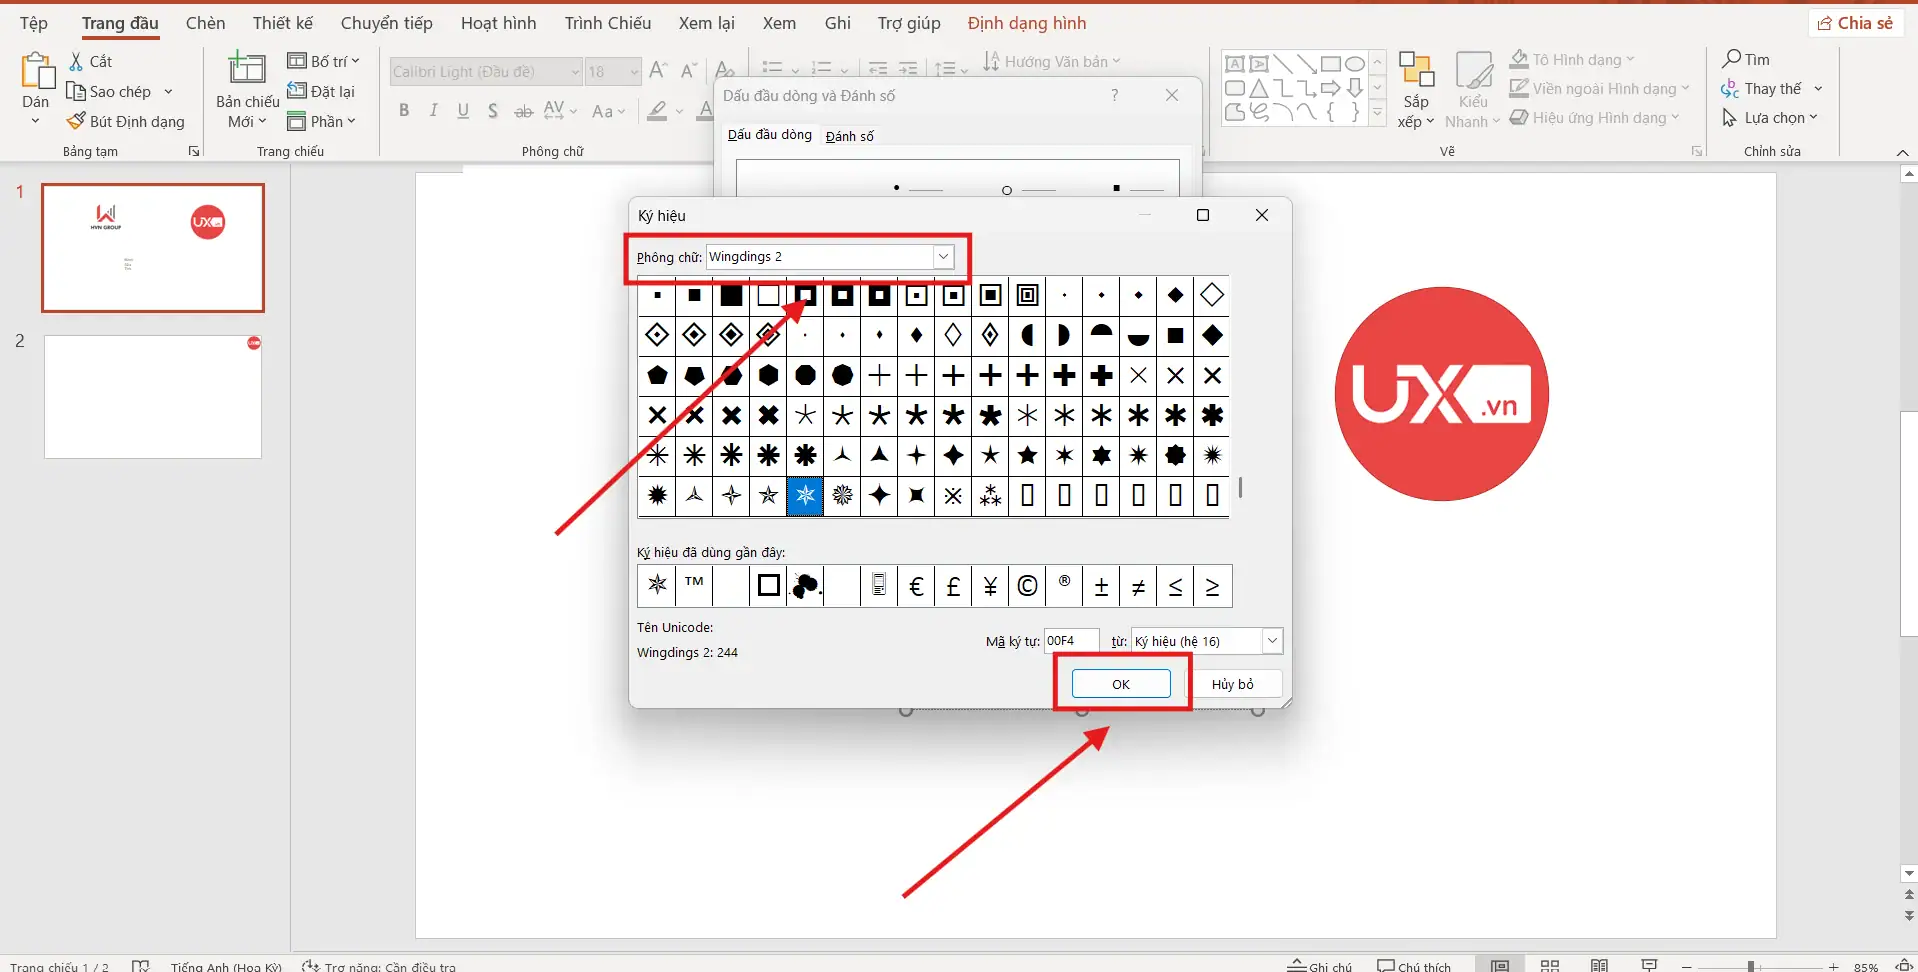Image resolution: width=1918 pixels, height=972 pixels.
Task: Pick the filled pentagon symbol in the grid
Action: pos(657,376)
